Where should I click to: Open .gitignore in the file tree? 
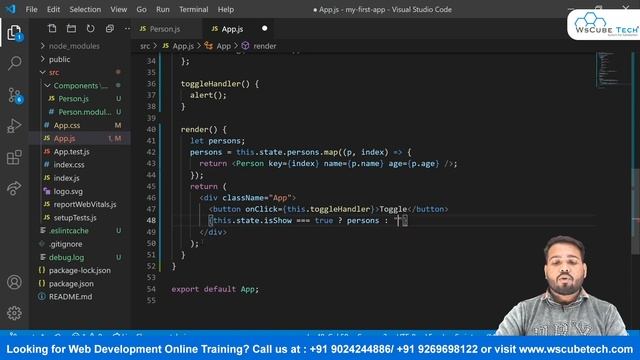[65, 244]
